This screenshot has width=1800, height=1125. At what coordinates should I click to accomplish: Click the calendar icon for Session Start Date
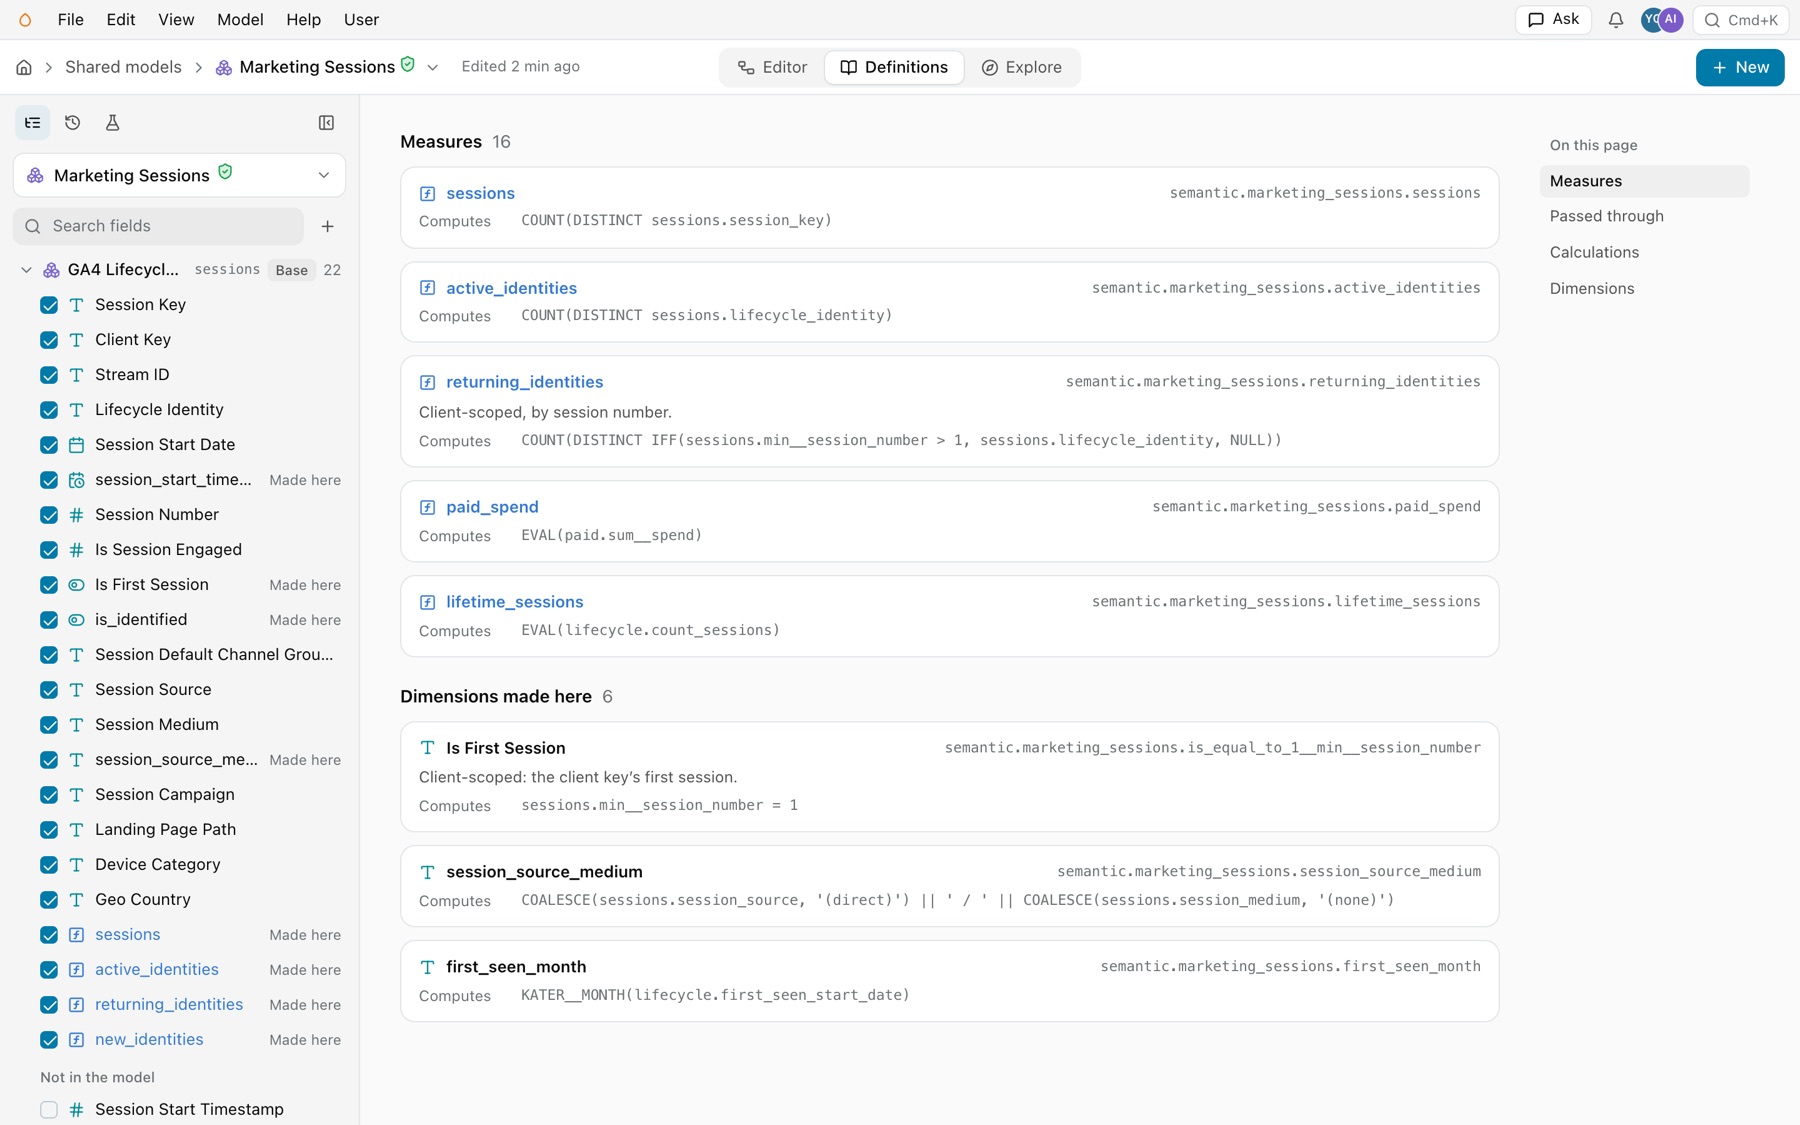coord(76,445)
